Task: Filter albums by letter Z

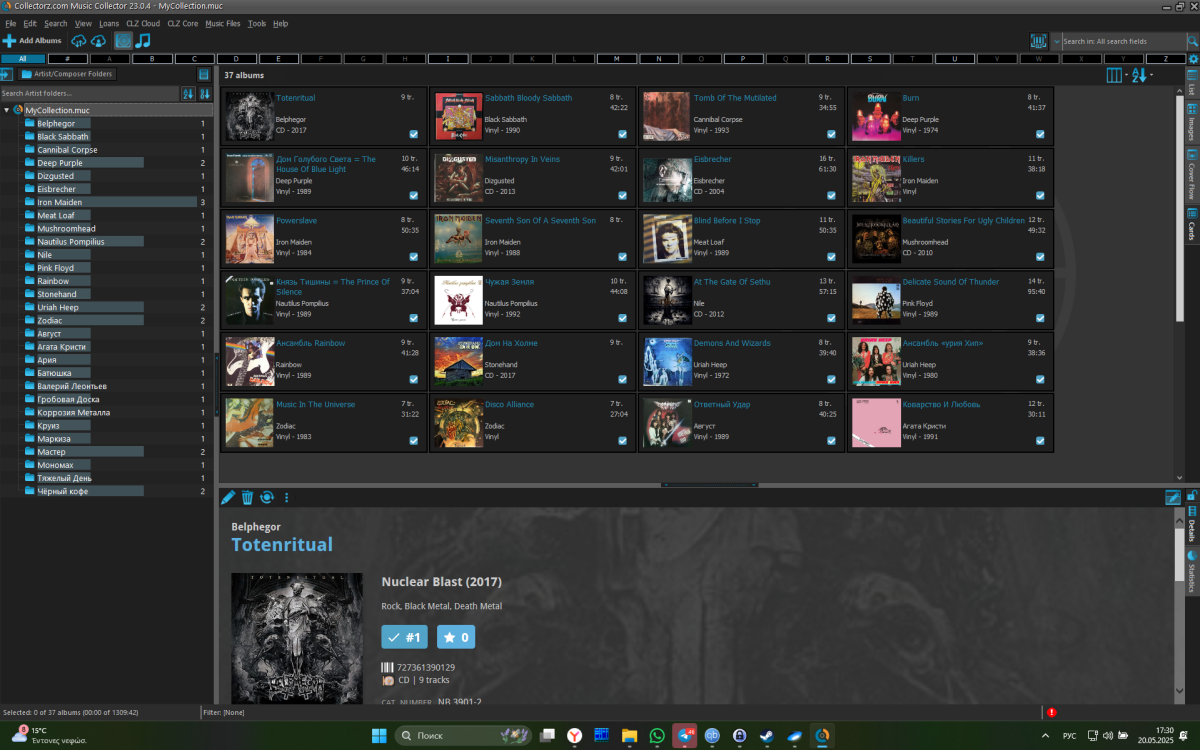Action: click(x=1165, y=59)
